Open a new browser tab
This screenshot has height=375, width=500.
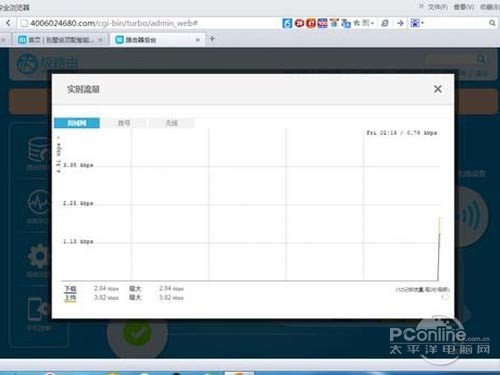point(212,39)
